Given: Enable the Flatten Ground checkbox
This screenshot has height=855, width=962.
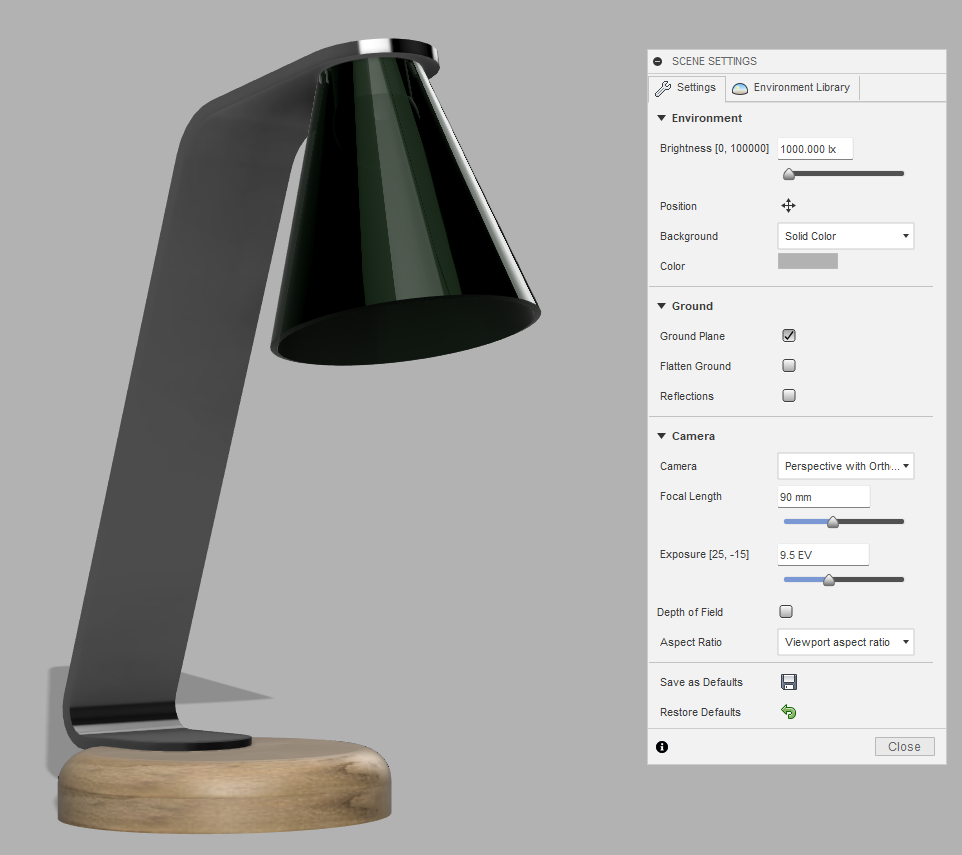Looking at the screenshot, I should click(788, 366).
